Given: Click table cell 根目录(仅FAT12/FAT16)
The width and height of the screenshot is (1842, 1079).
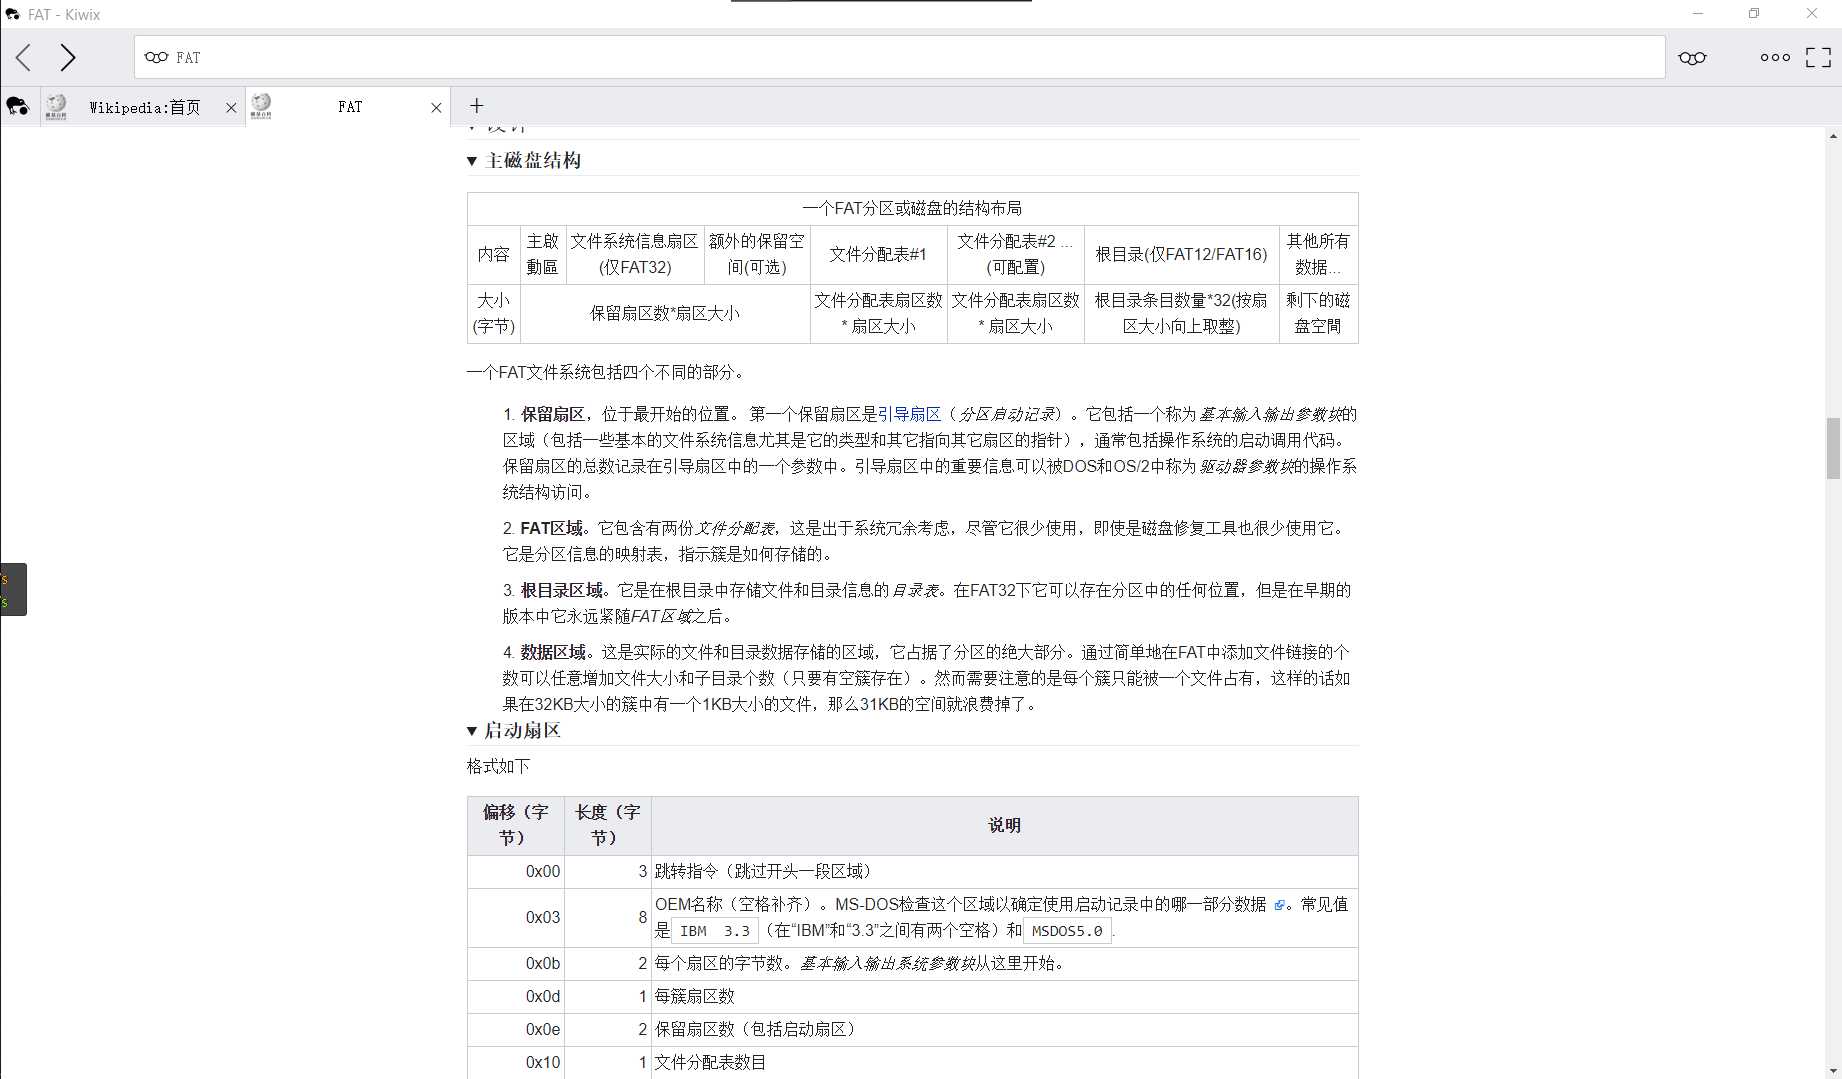Looking at the screenshot, I should tap(1181, 254).
